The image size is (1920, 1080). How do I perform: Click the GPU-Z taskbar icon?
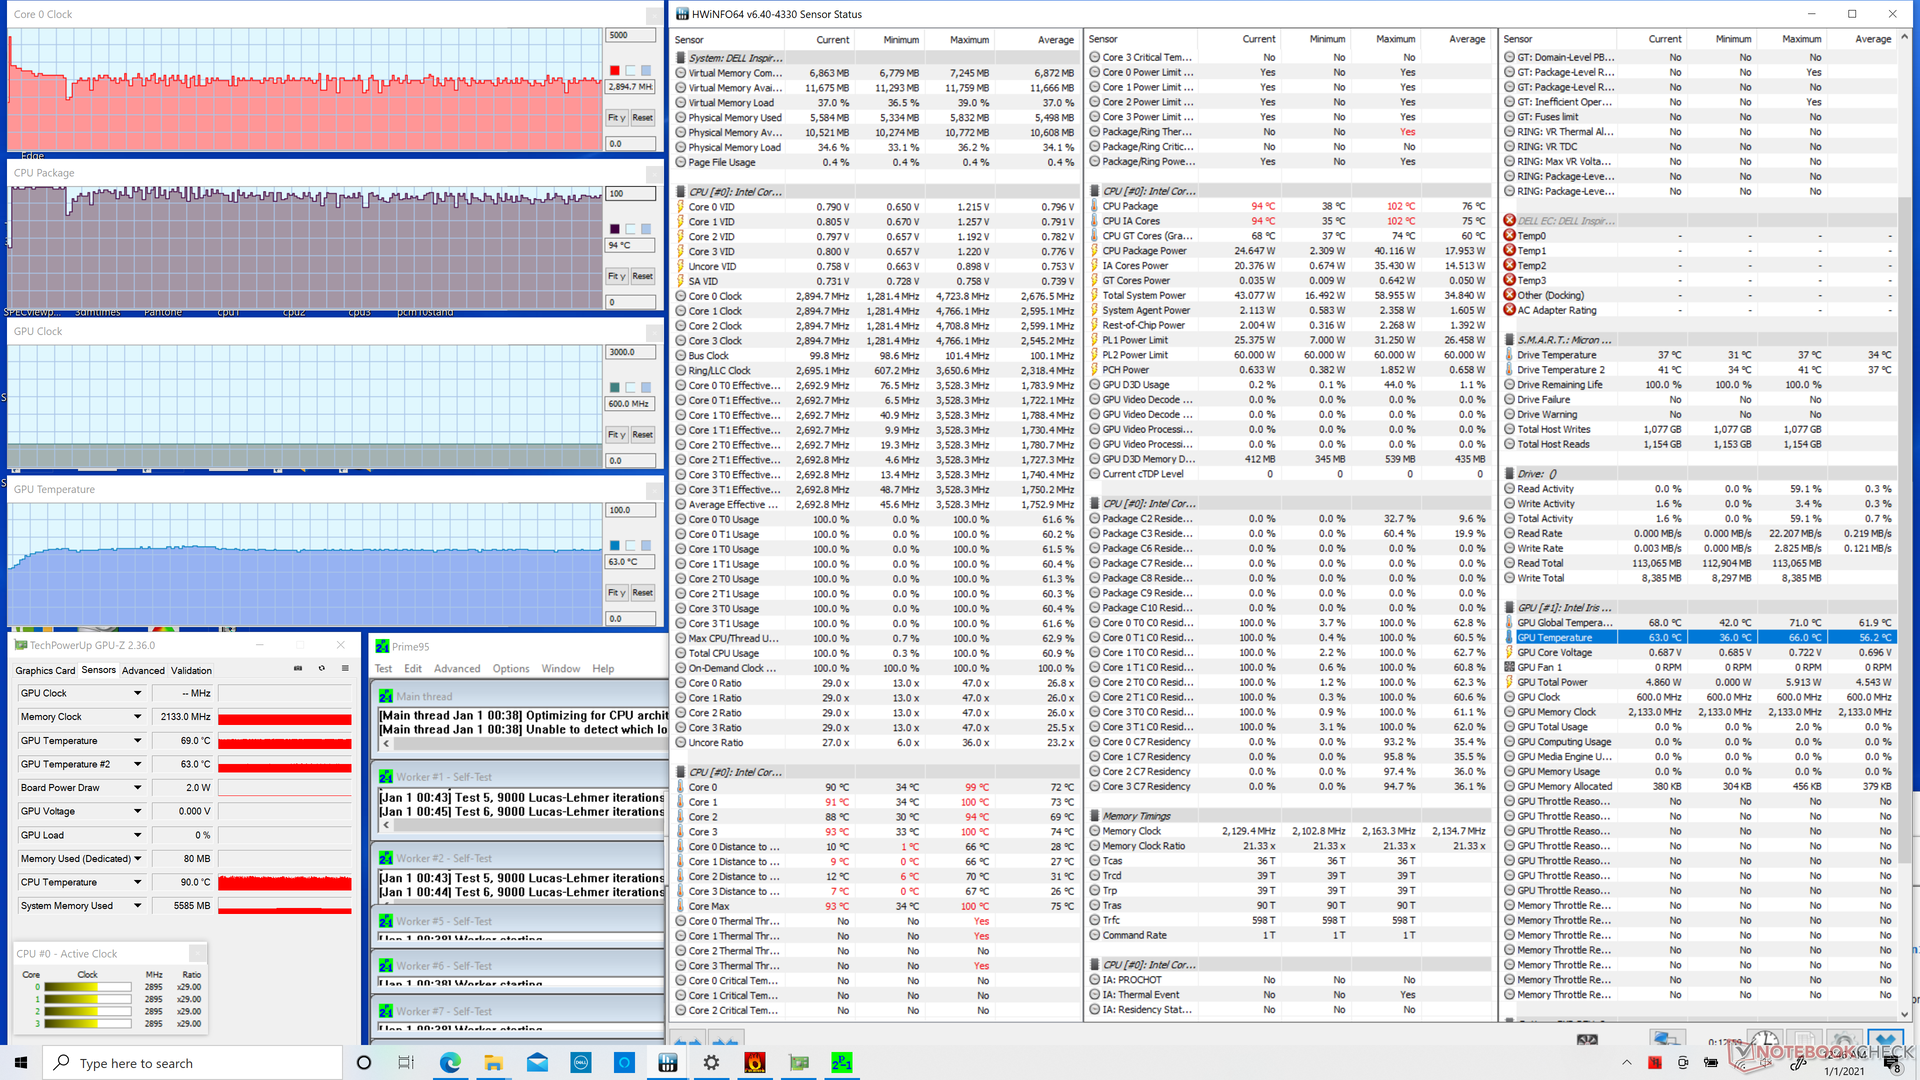coord(799,1063)
